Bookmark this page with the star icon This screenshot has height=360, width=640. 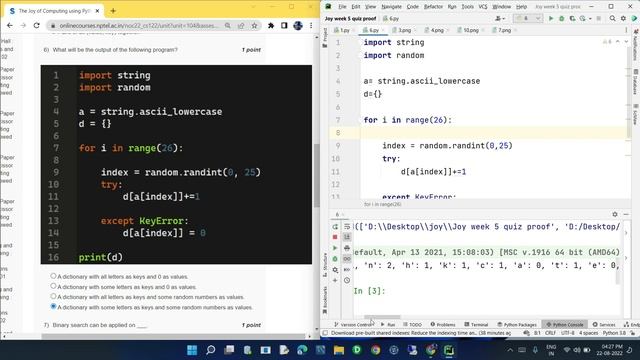point(254,25)
